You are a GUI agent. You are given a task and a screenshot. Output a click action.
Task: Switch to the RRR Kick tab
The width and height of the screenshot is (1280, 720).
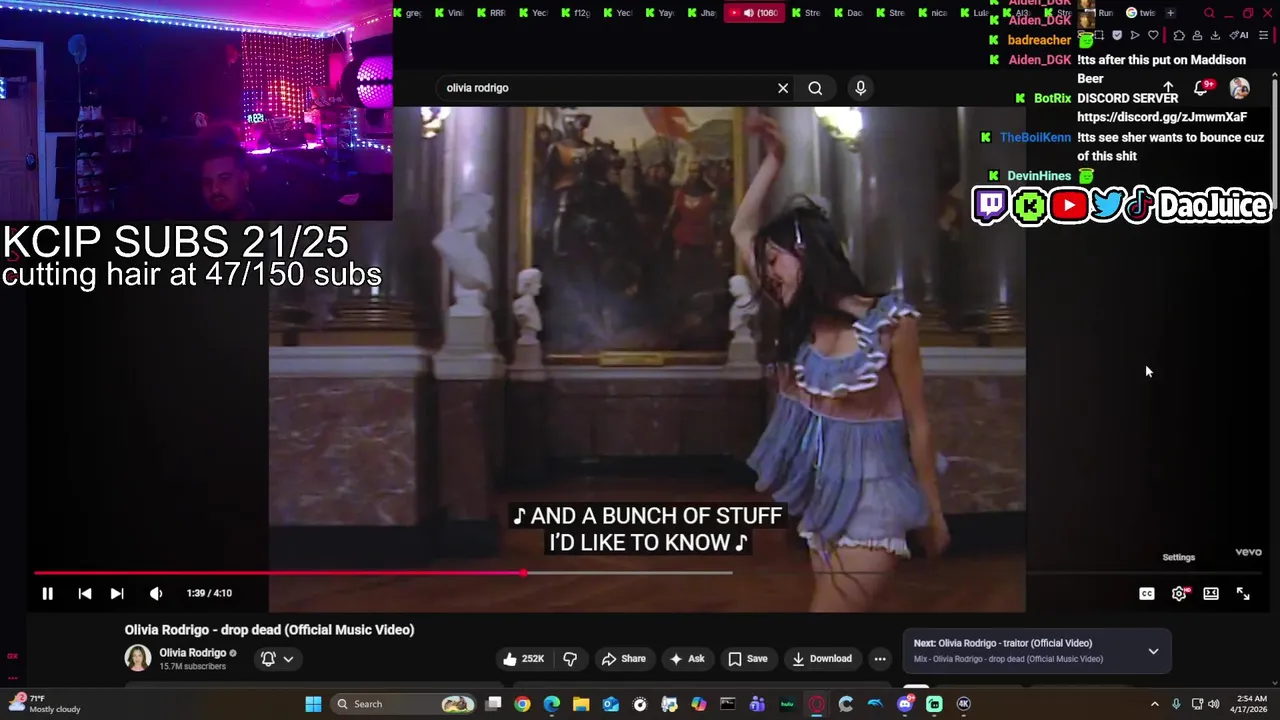490,13
